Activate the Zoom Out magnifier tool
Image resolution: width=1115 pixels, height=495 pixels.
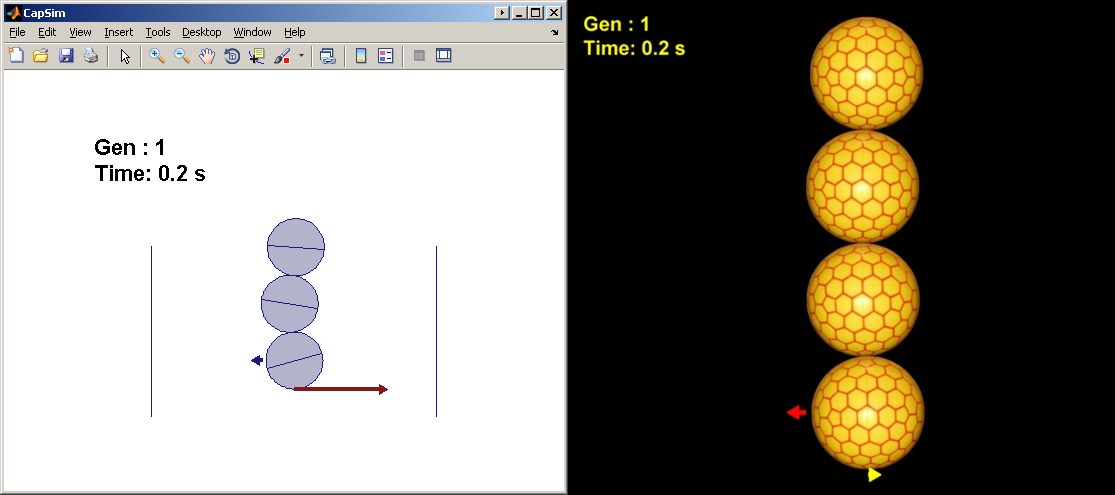click(x=182, y=55)
